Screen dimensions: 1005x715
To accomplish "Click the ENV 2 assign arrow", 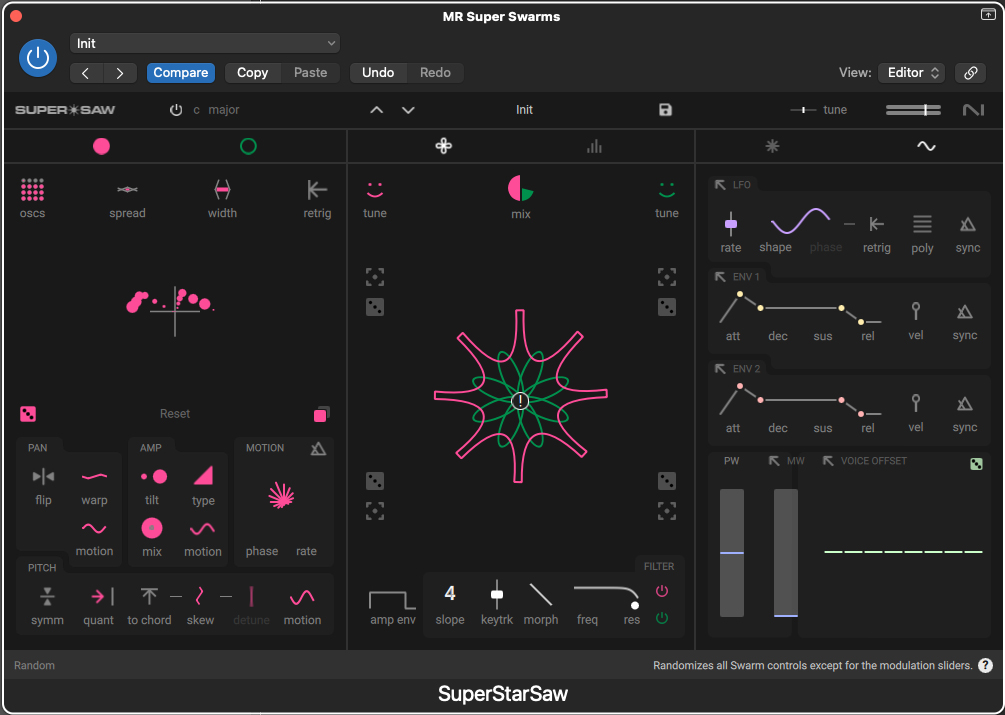I will pos(720,368).
